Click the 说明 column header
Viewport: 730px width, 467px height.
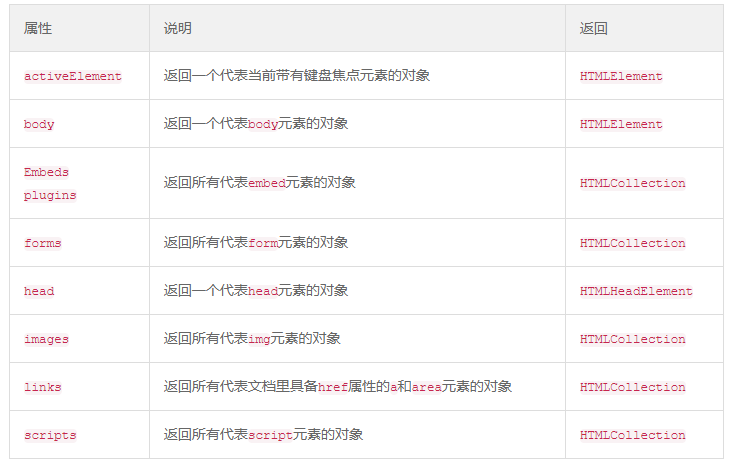click(177, 28)
